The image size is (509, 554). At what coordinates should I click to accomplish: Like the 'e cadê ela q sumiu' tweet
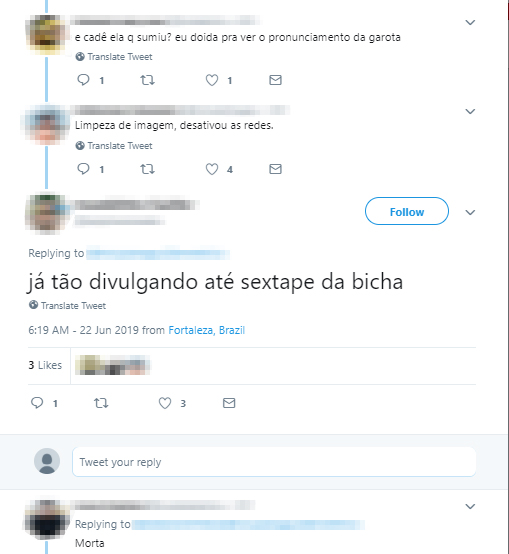coord(212,80)
